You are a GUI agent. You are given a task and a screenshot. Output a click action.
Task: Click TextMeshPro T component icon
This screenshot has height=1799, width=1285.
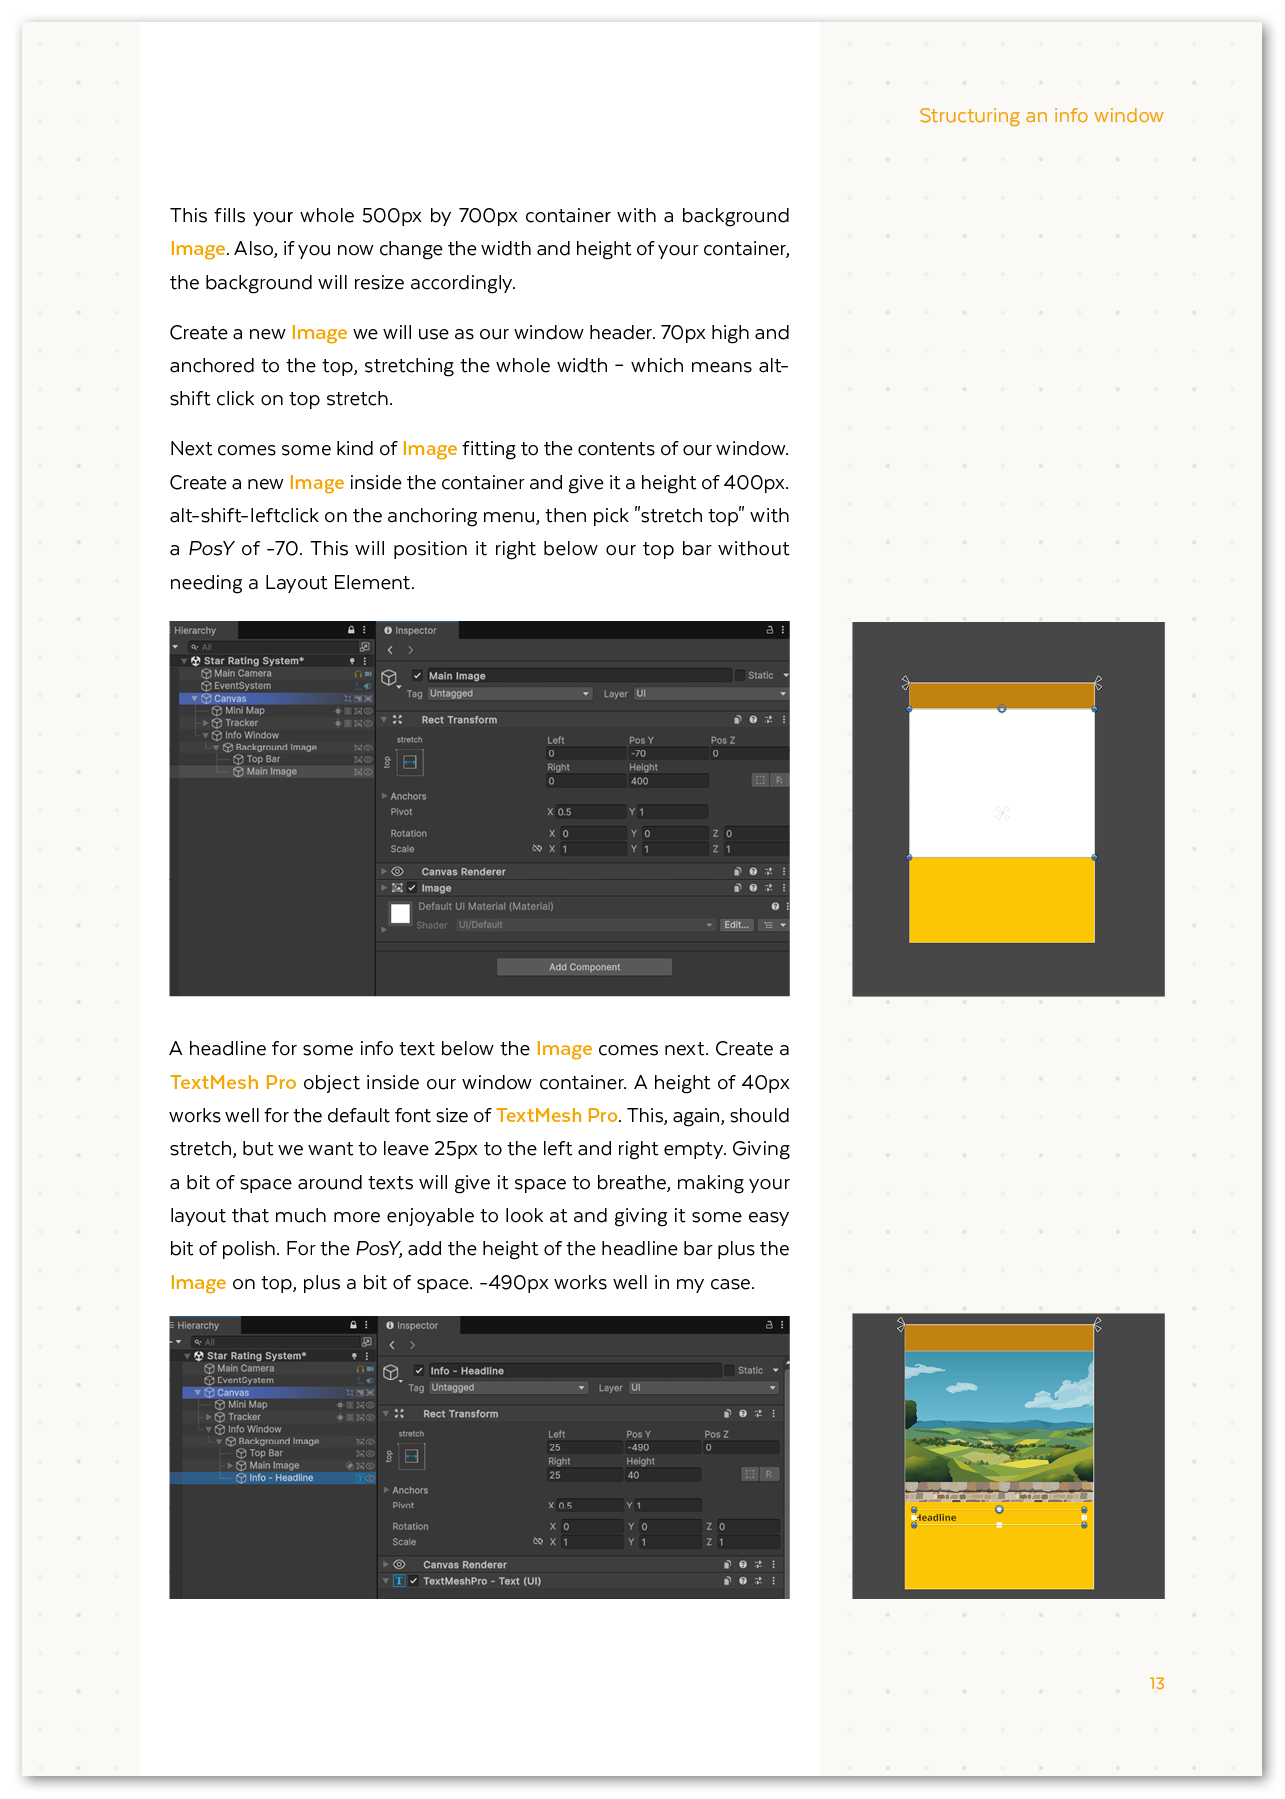[399, 1581]
